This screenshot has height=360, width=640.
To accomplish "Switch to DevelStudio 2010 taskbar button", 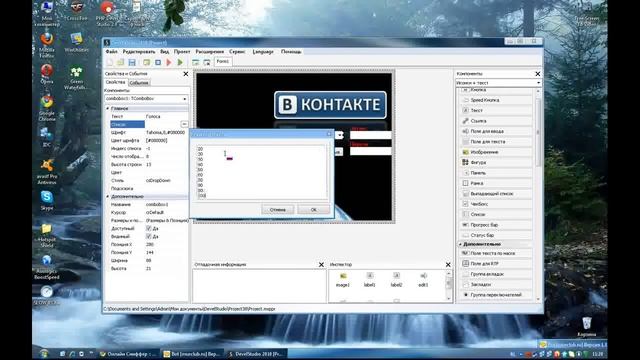I will pyautogui.click(x=257, y=354).
